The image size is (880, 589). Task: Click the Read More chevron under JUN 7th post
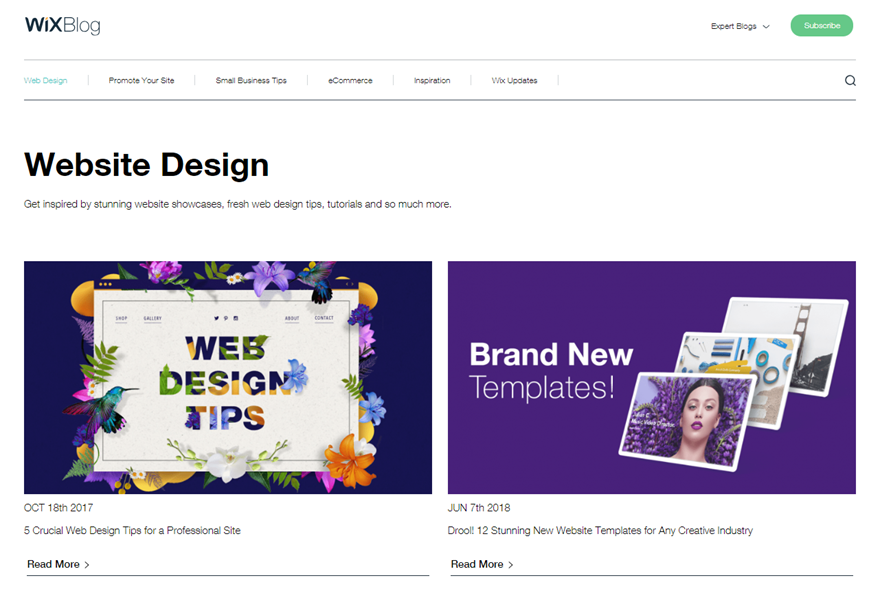[x=511, y=565]
